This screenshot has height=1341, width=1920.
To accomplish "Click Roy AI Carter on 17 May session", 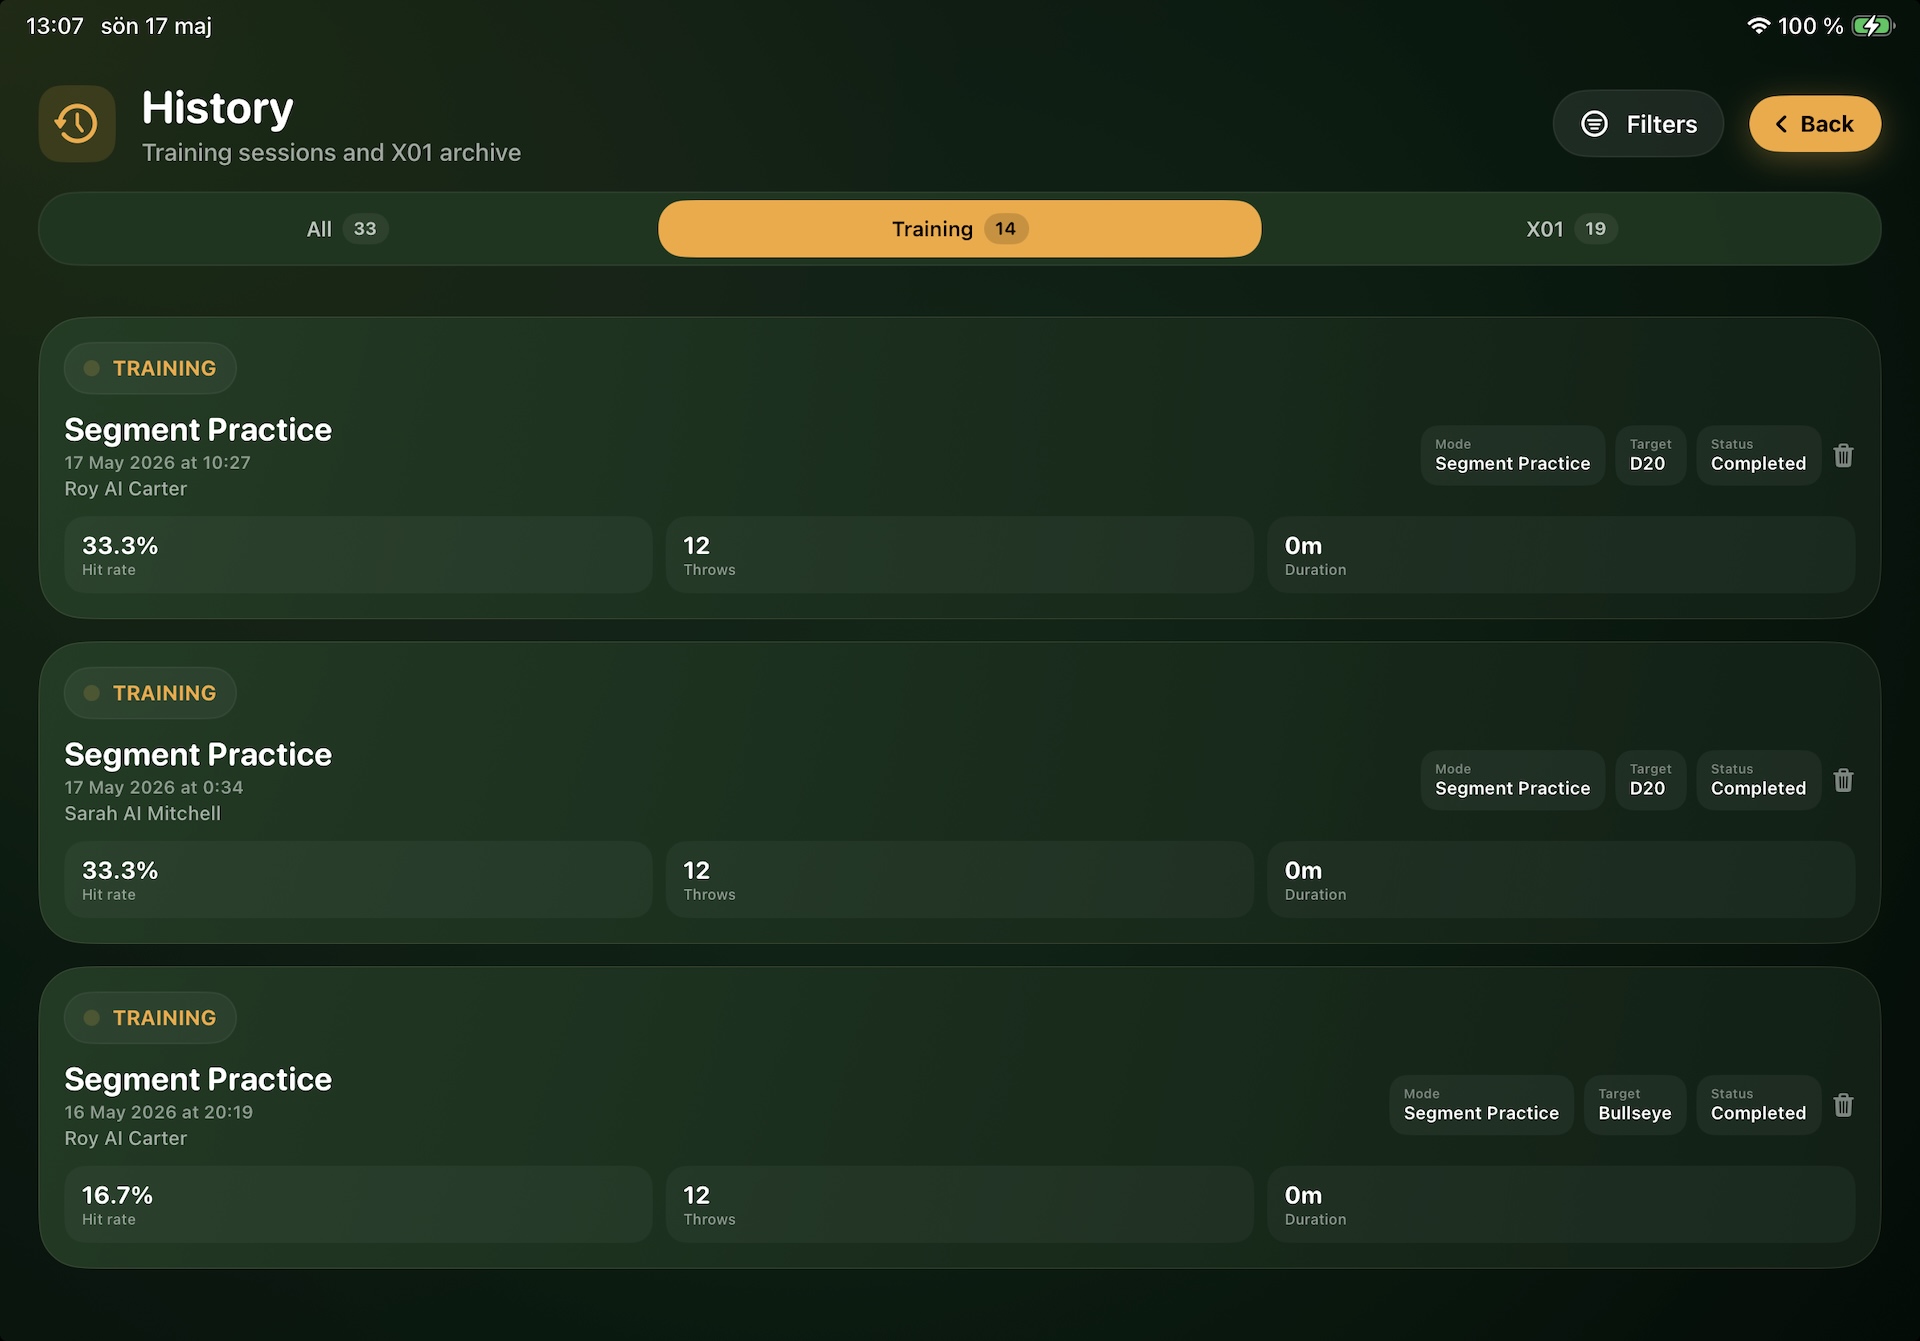I will pos(126,489).
